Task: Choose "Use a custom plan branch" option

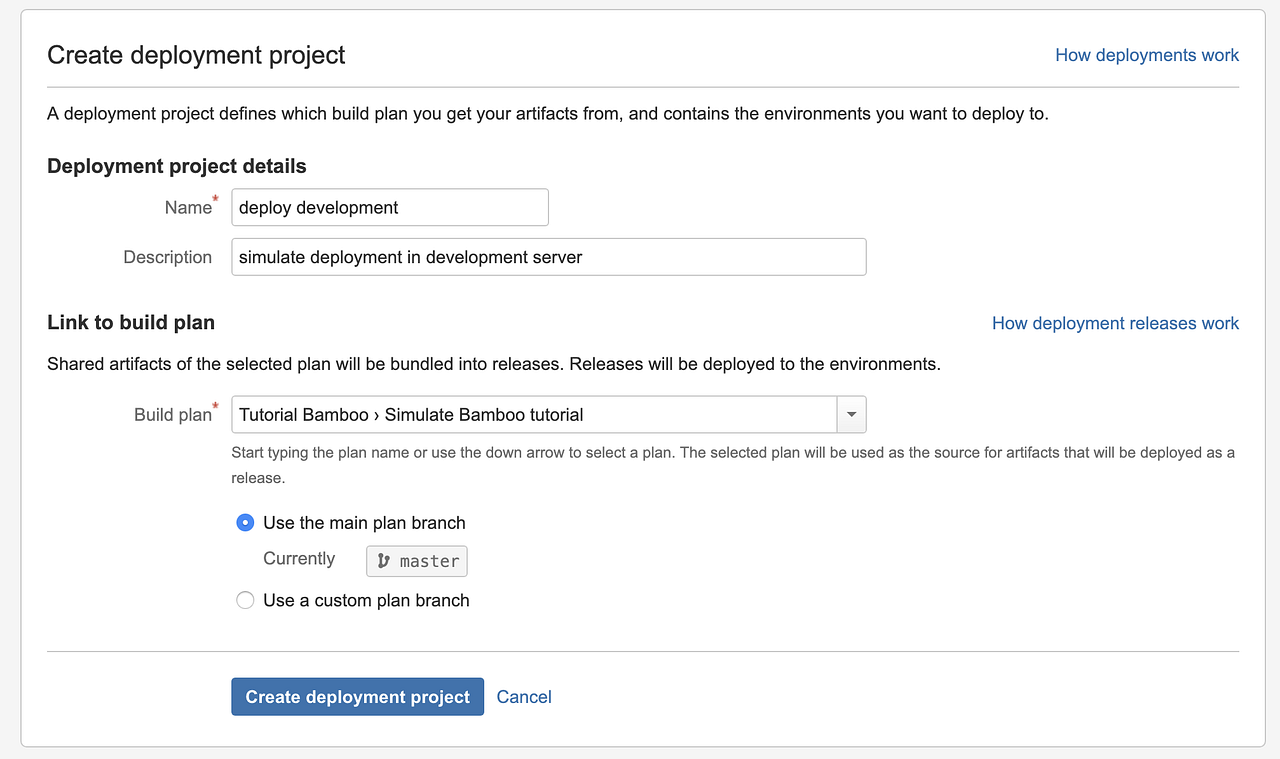Action: [x=245, y=600]
